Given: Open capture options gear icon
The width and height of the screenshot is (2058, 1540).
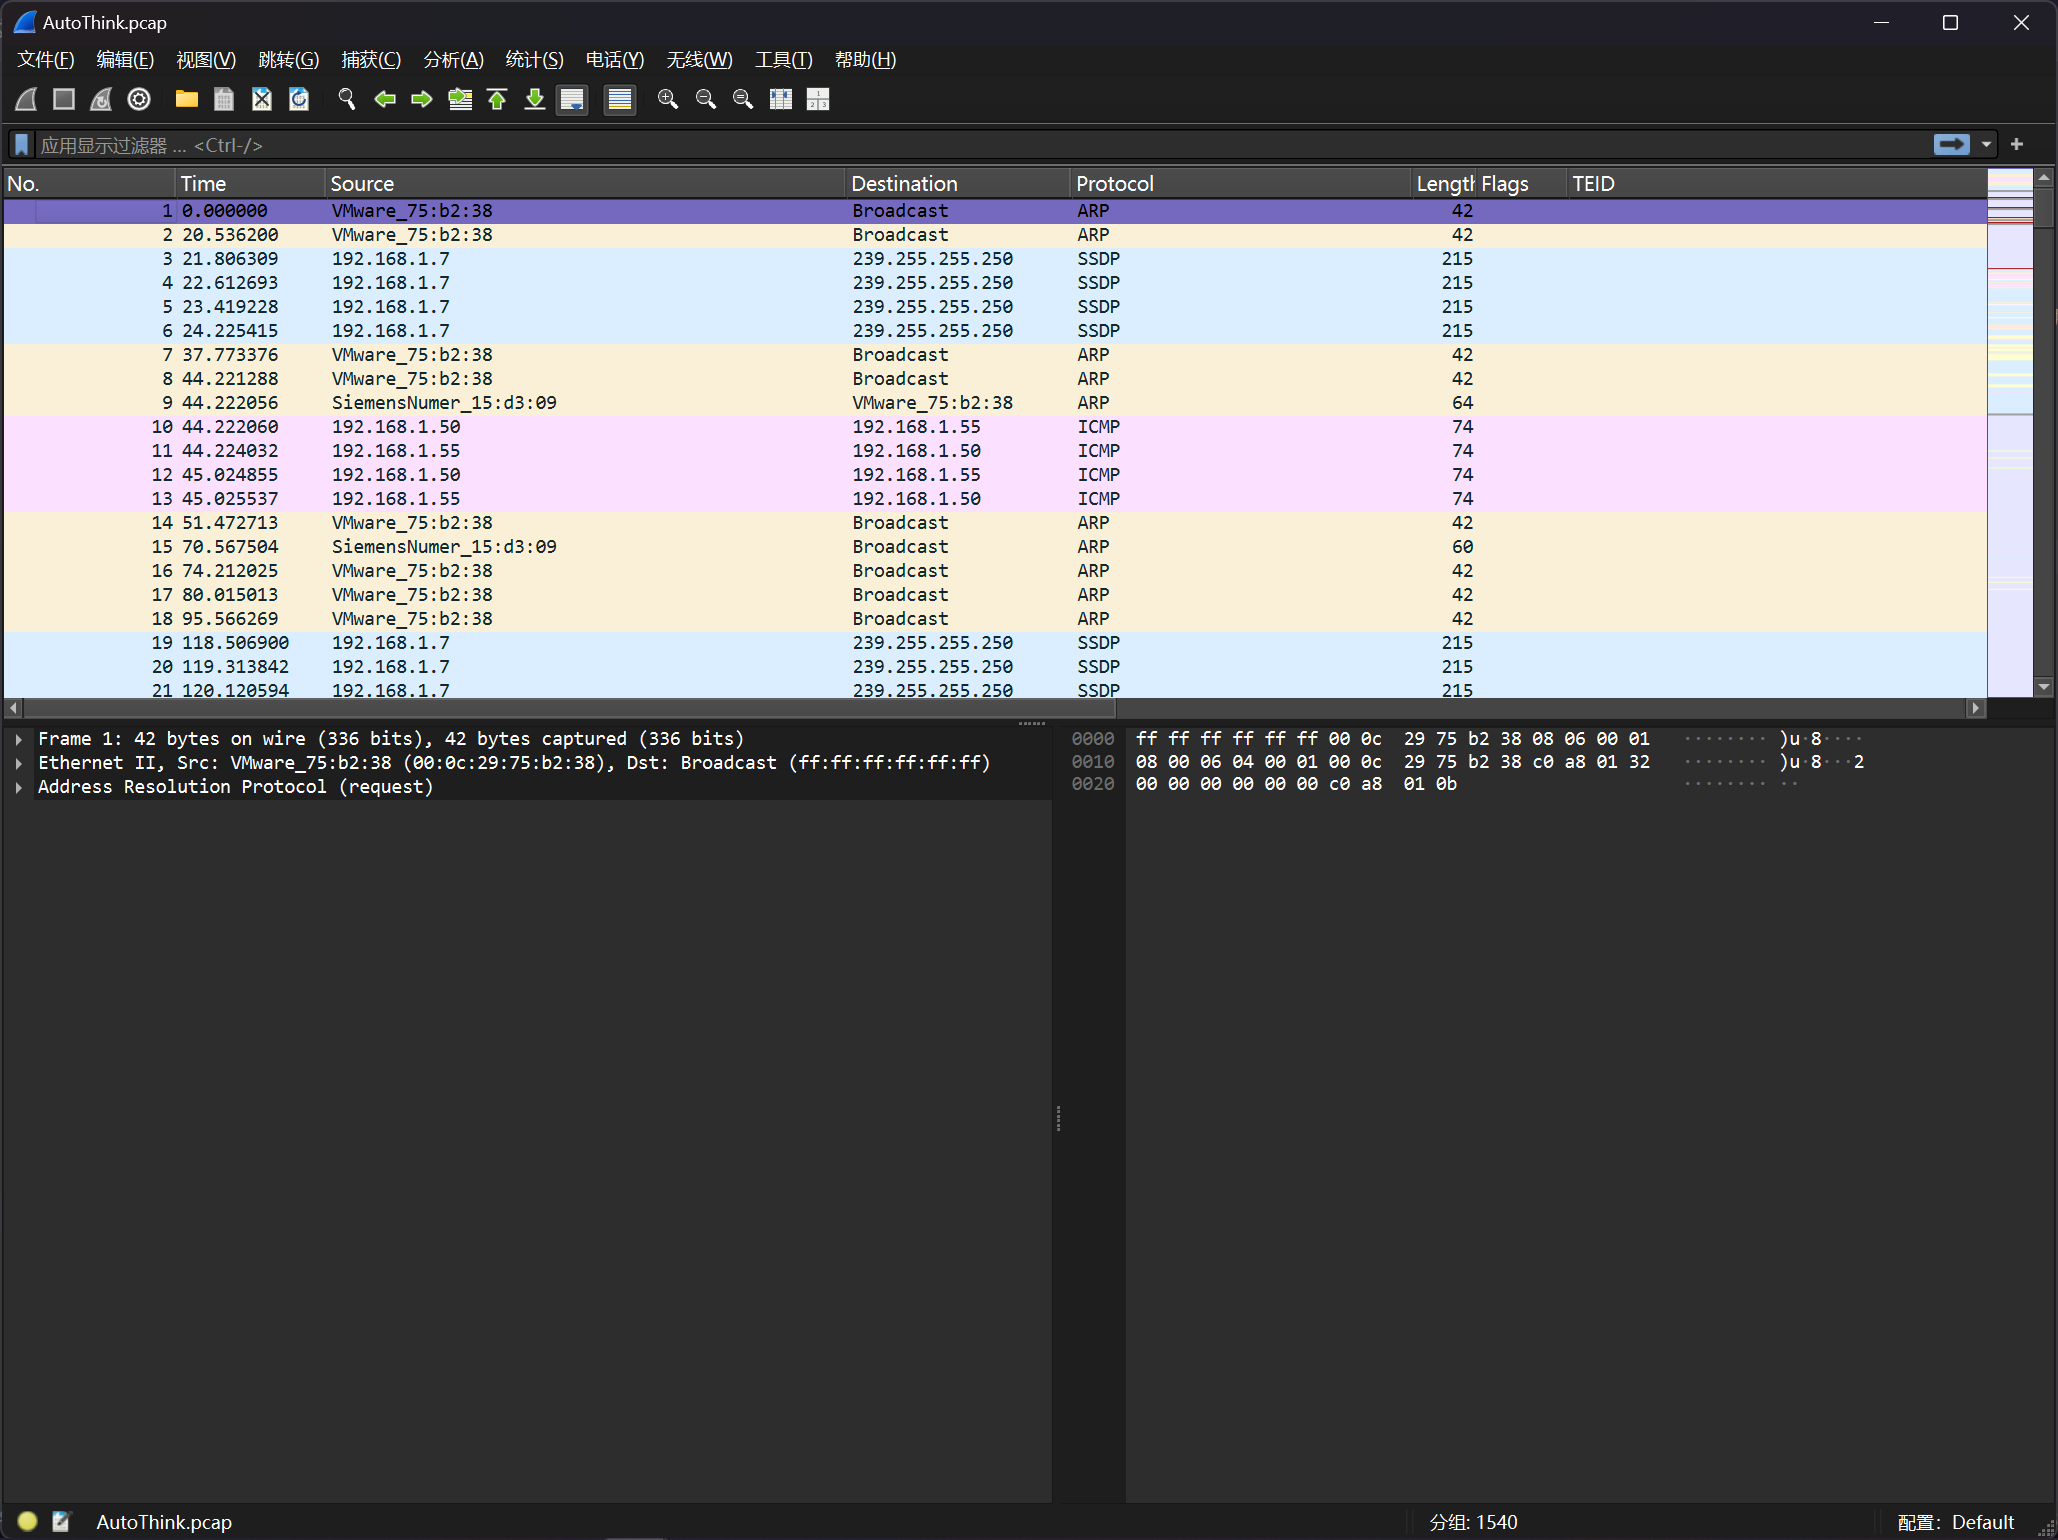Looking at the screenshot, I should pos(139,99).
